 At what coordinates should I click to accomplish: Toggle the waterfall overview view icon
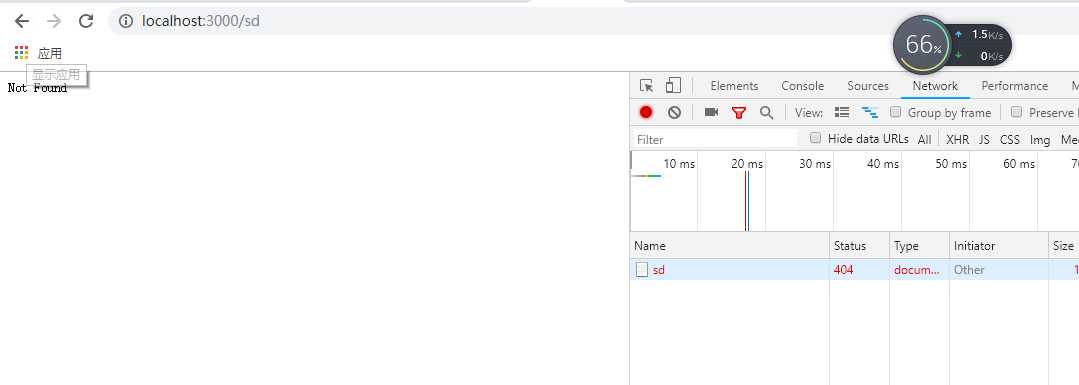click(870, 112)
